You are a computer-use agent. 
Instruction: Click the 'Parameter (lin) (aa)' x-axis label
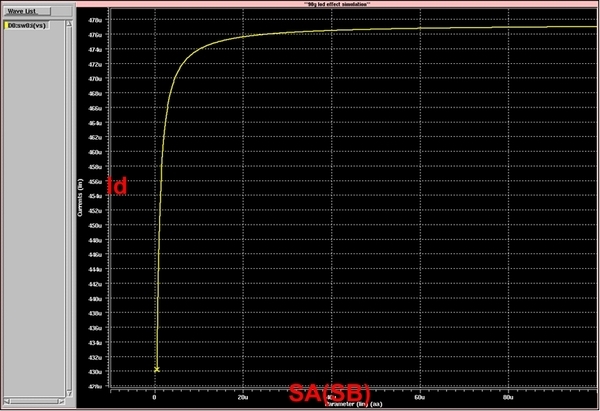click(353, 404)
